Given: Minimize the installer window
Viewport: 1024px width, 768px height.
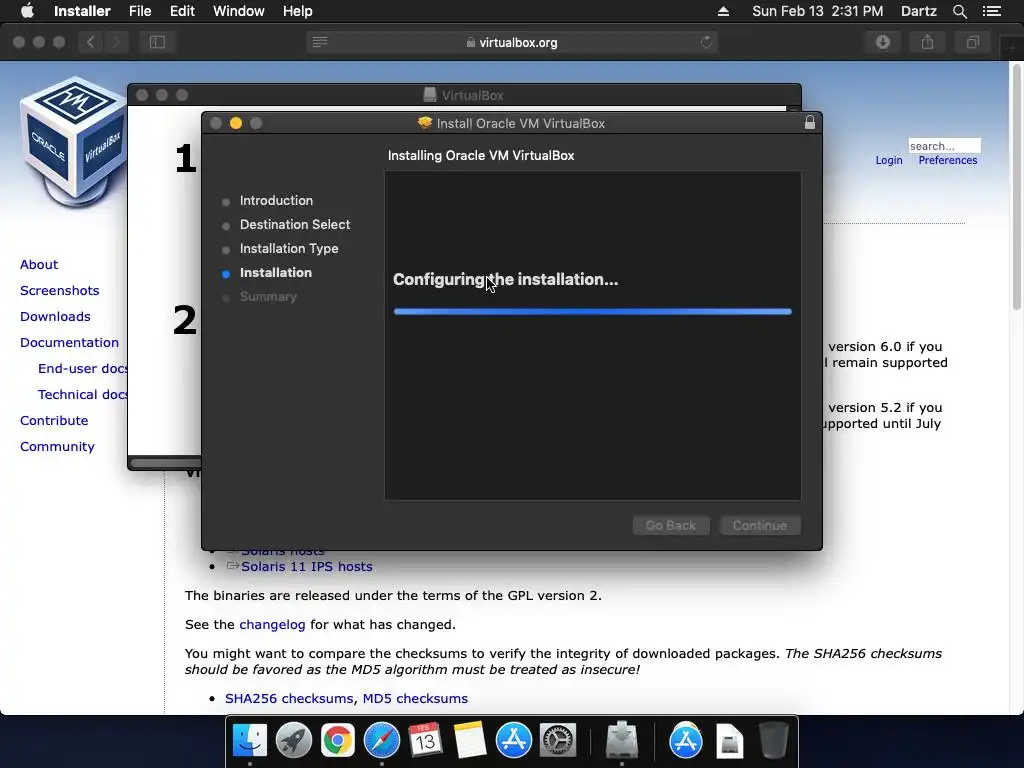Looking at the screenshot, I should [x=236, y=123].
